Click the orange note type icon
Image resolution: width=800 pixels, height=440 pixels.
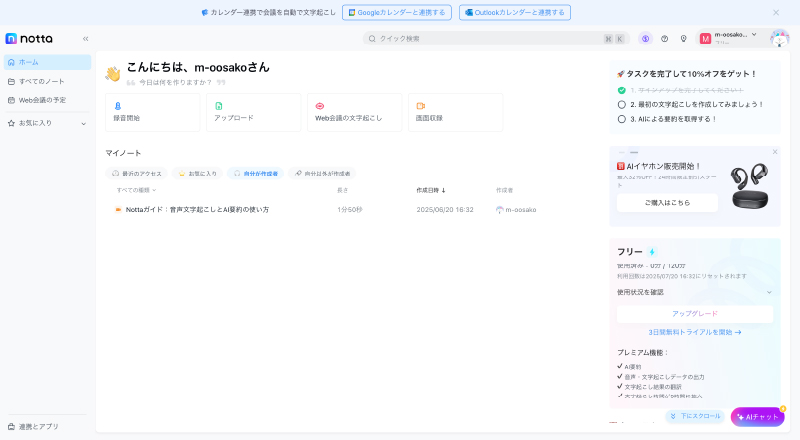click(x=118, y=210)
